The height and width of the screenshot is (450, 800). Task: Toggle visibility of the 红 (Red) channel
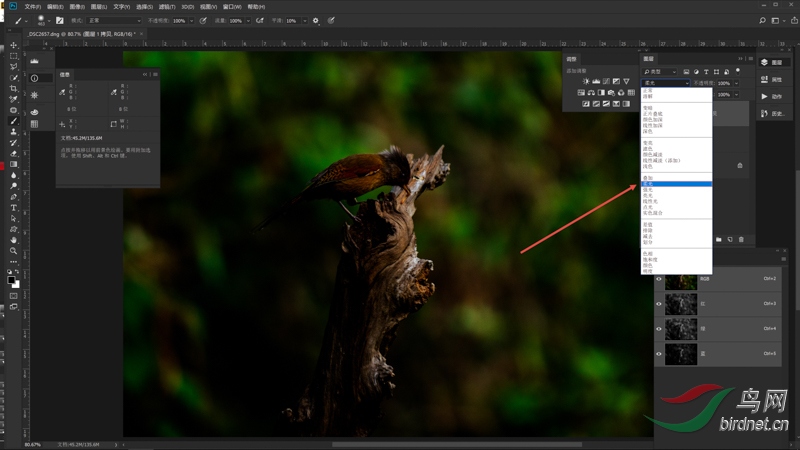tap(659, 304)
